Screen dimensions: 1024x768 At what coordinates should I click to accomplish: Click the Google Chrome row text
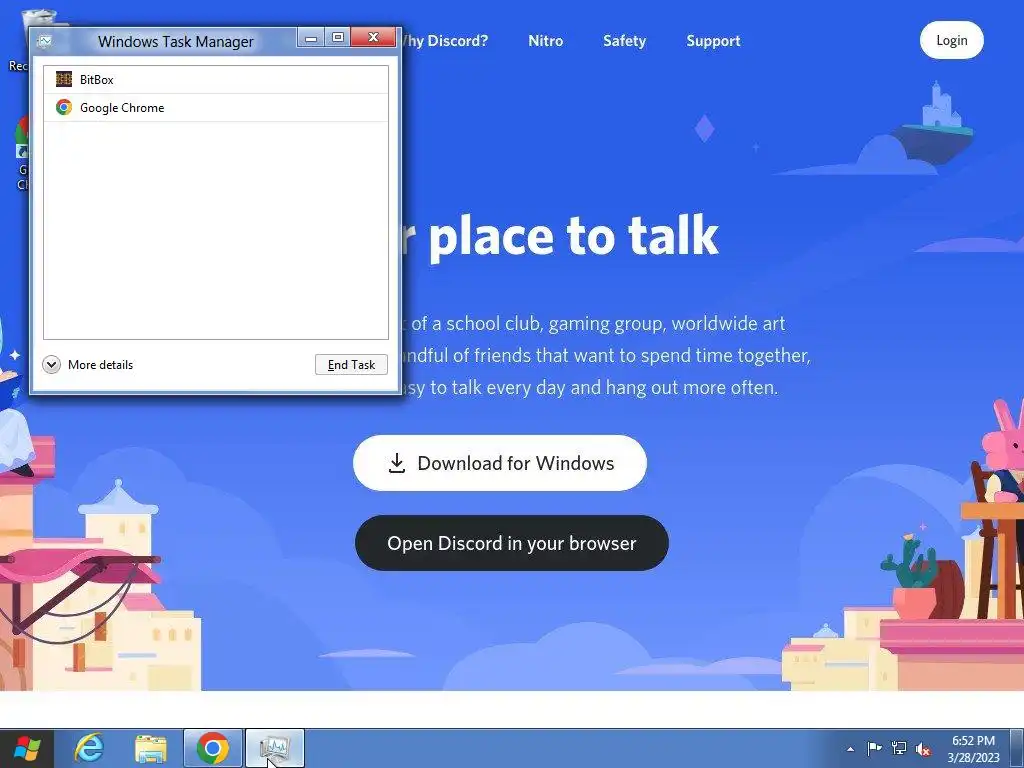tap(122, 108)
